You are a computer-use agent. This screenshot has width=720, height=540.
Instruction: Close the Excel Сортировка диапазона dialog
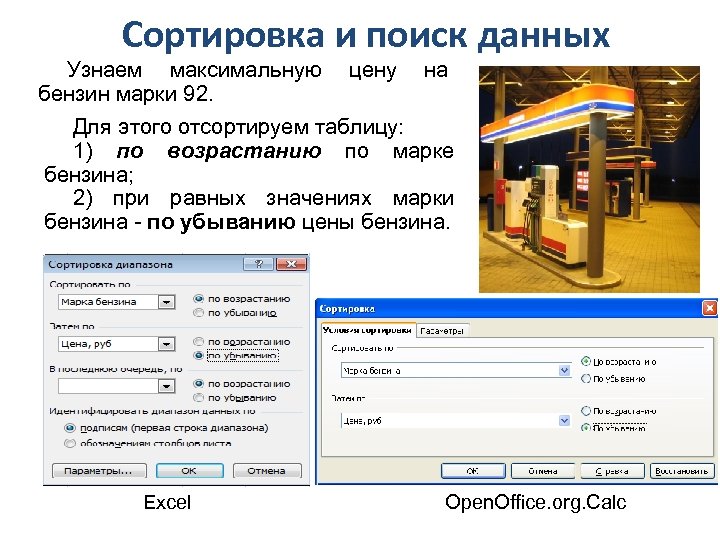click(291, 264)
